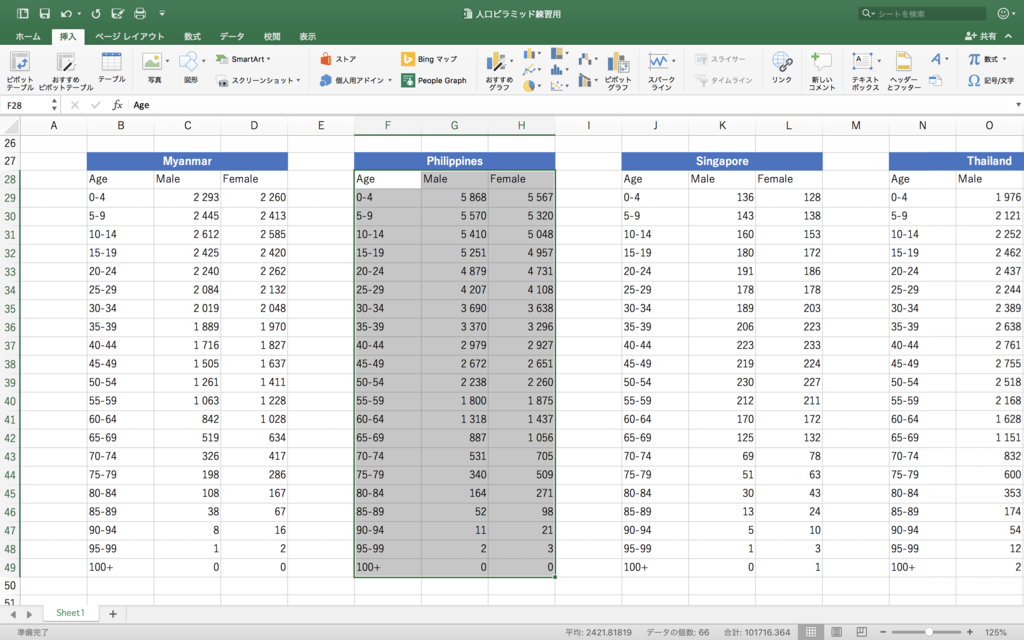Image resolution: width=1024 pixels, height=640 pixels.
Task: Select column K header
Action: coord(722,125)
